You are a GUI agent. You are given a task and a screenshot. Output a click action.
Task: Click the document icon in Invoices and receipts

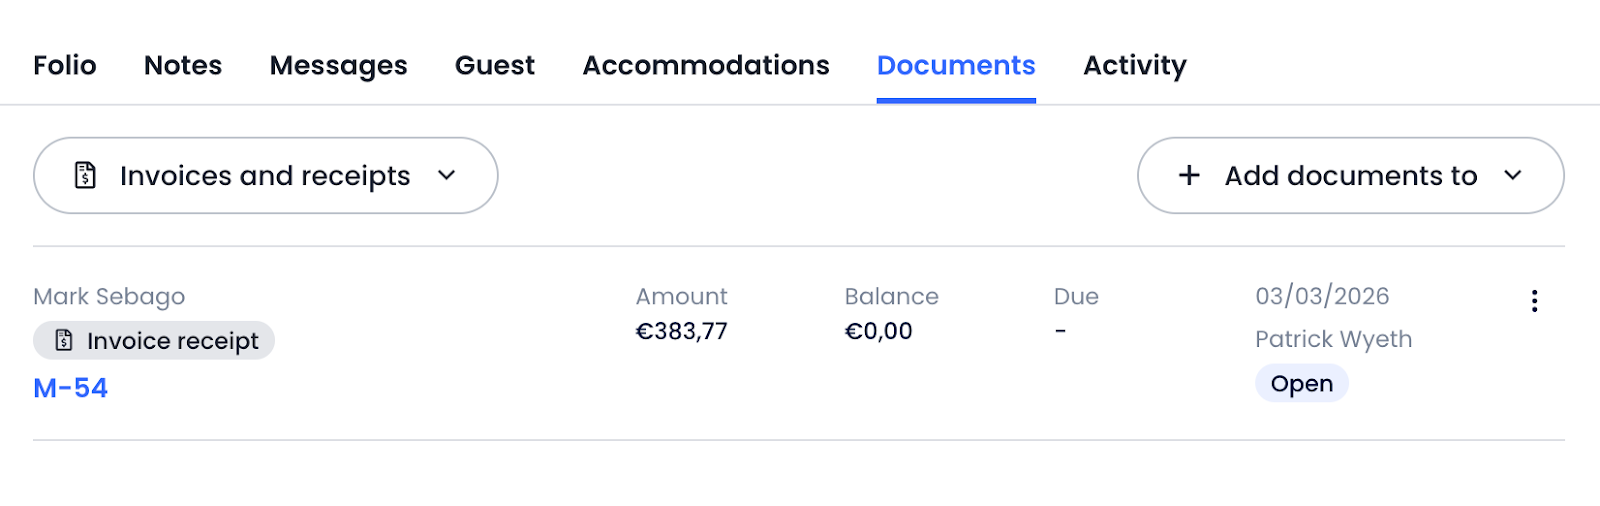coord(86,175)
